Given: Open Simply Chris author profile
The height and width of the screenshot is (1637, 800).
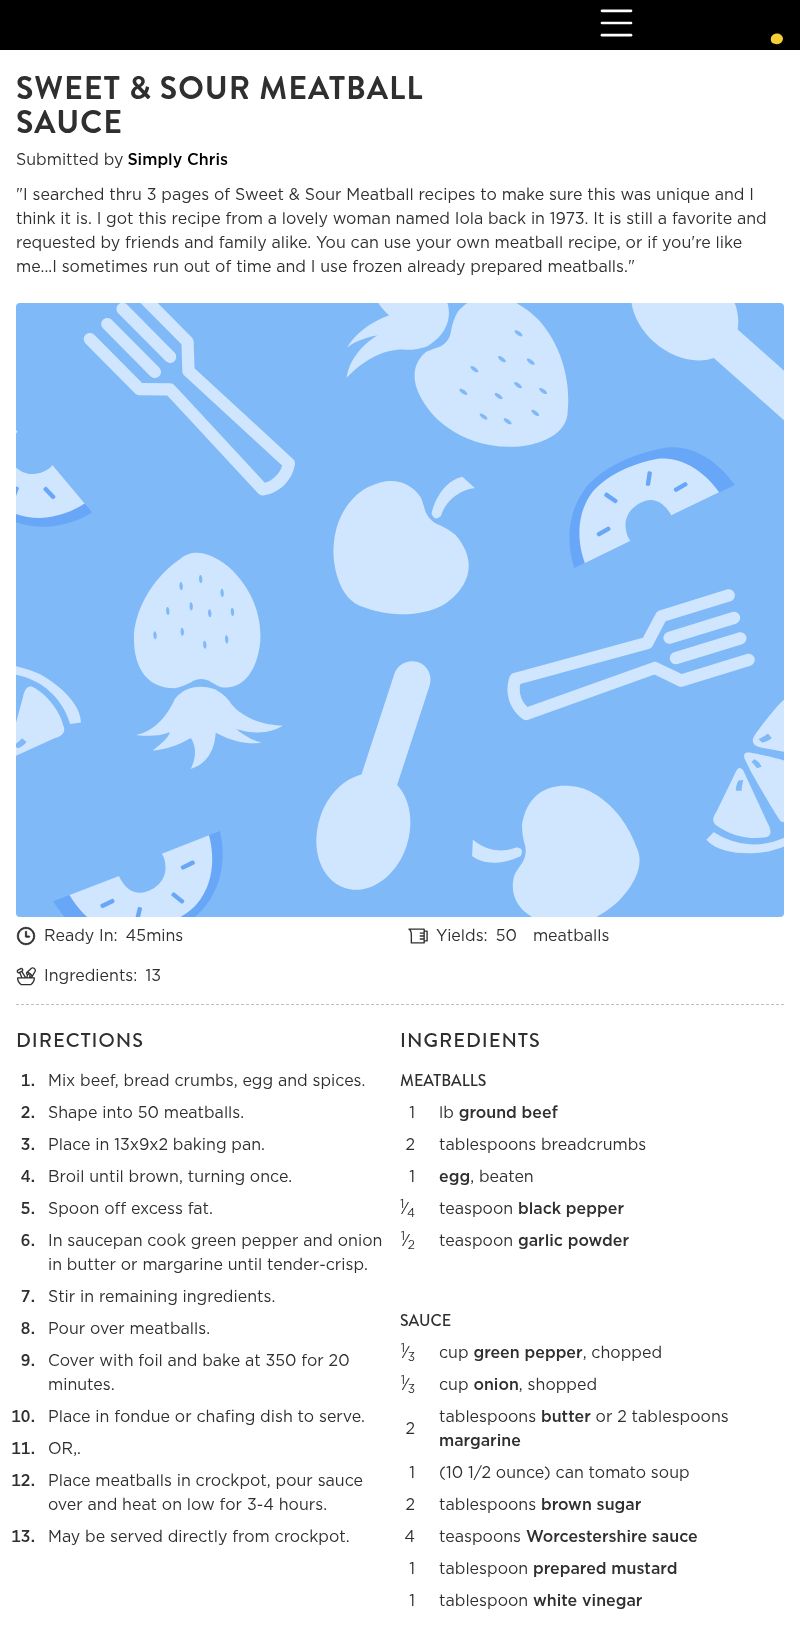Looking at the screenshot, I should pyautogui.click(x=177, y=159).
